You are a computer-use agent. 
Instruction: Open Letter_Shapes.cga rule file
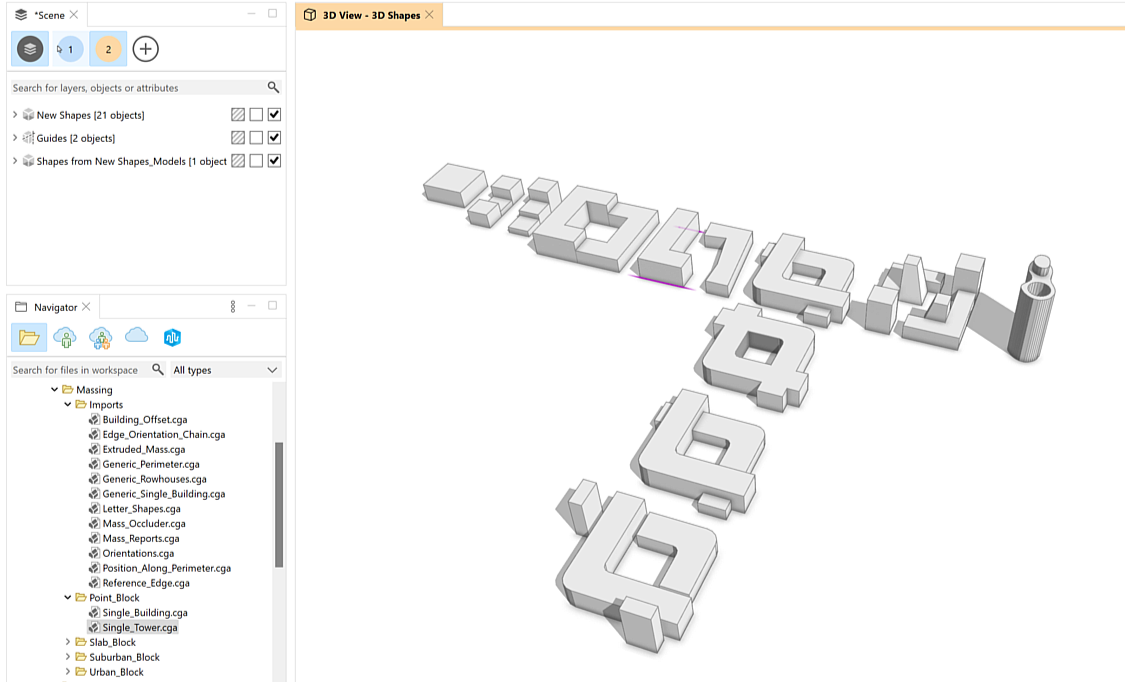tap(141, 509)
